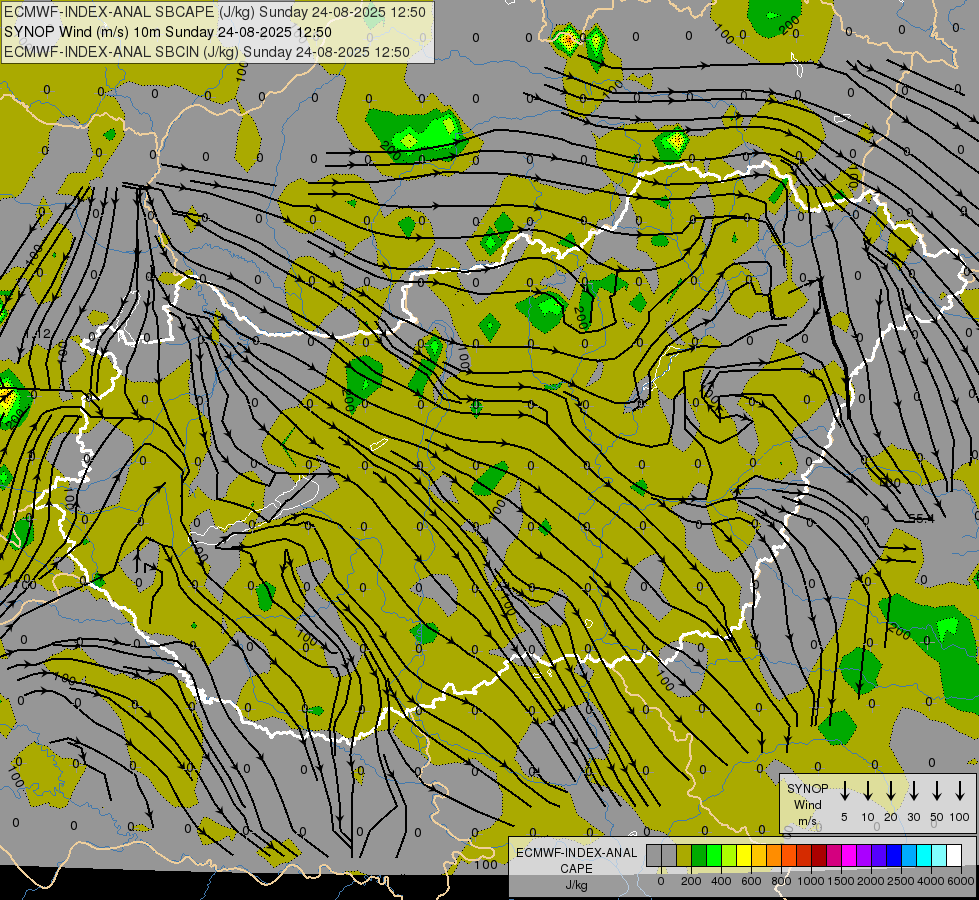The width and height of the screenshot is (979, 900).
Task: Click the '50' wind speed legend number
Action: pyautogui.click(x=937, y=817)
